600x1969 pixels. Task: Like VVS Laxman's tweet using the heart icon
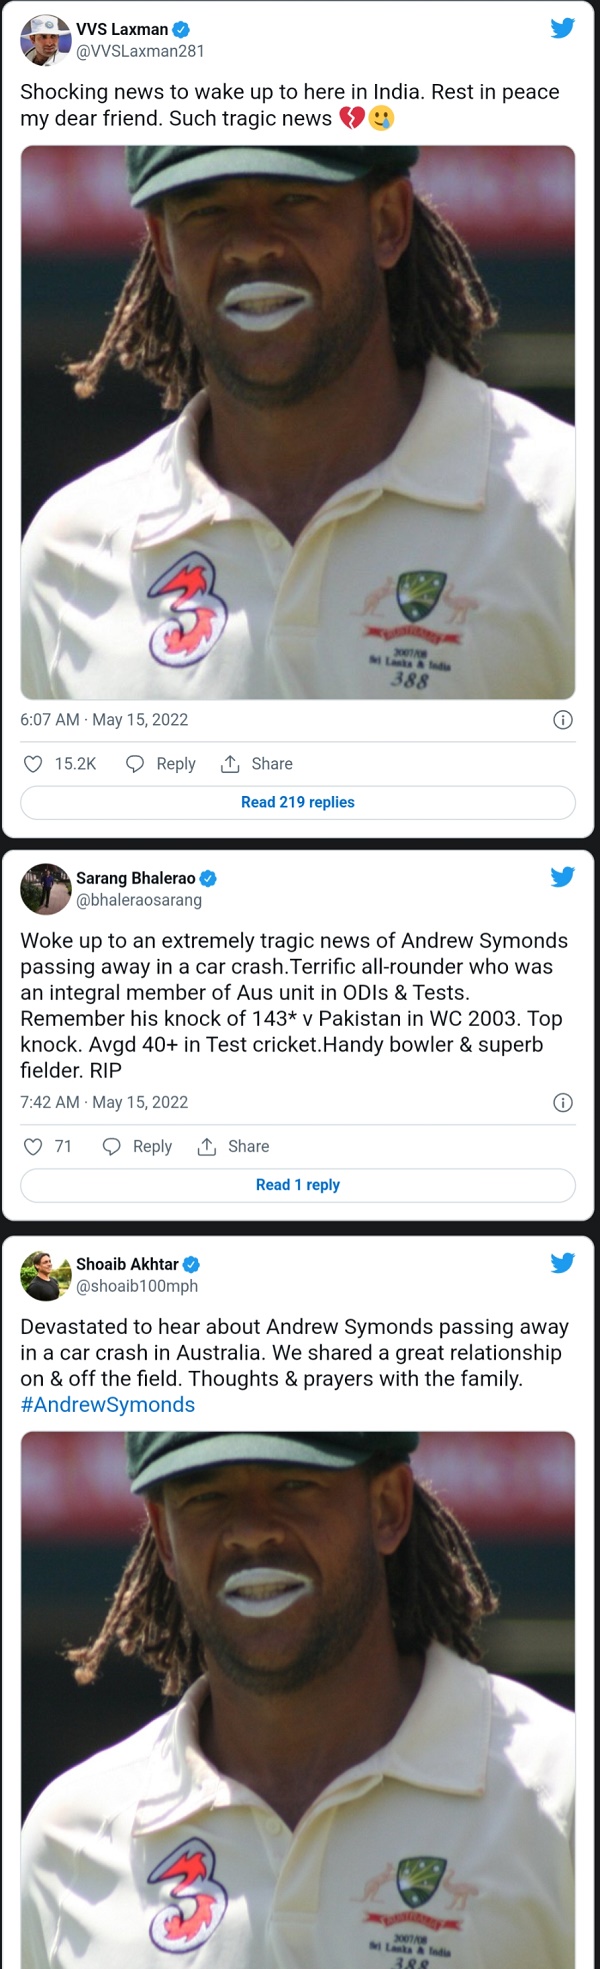pyautogui.click(x=34, y=763)
